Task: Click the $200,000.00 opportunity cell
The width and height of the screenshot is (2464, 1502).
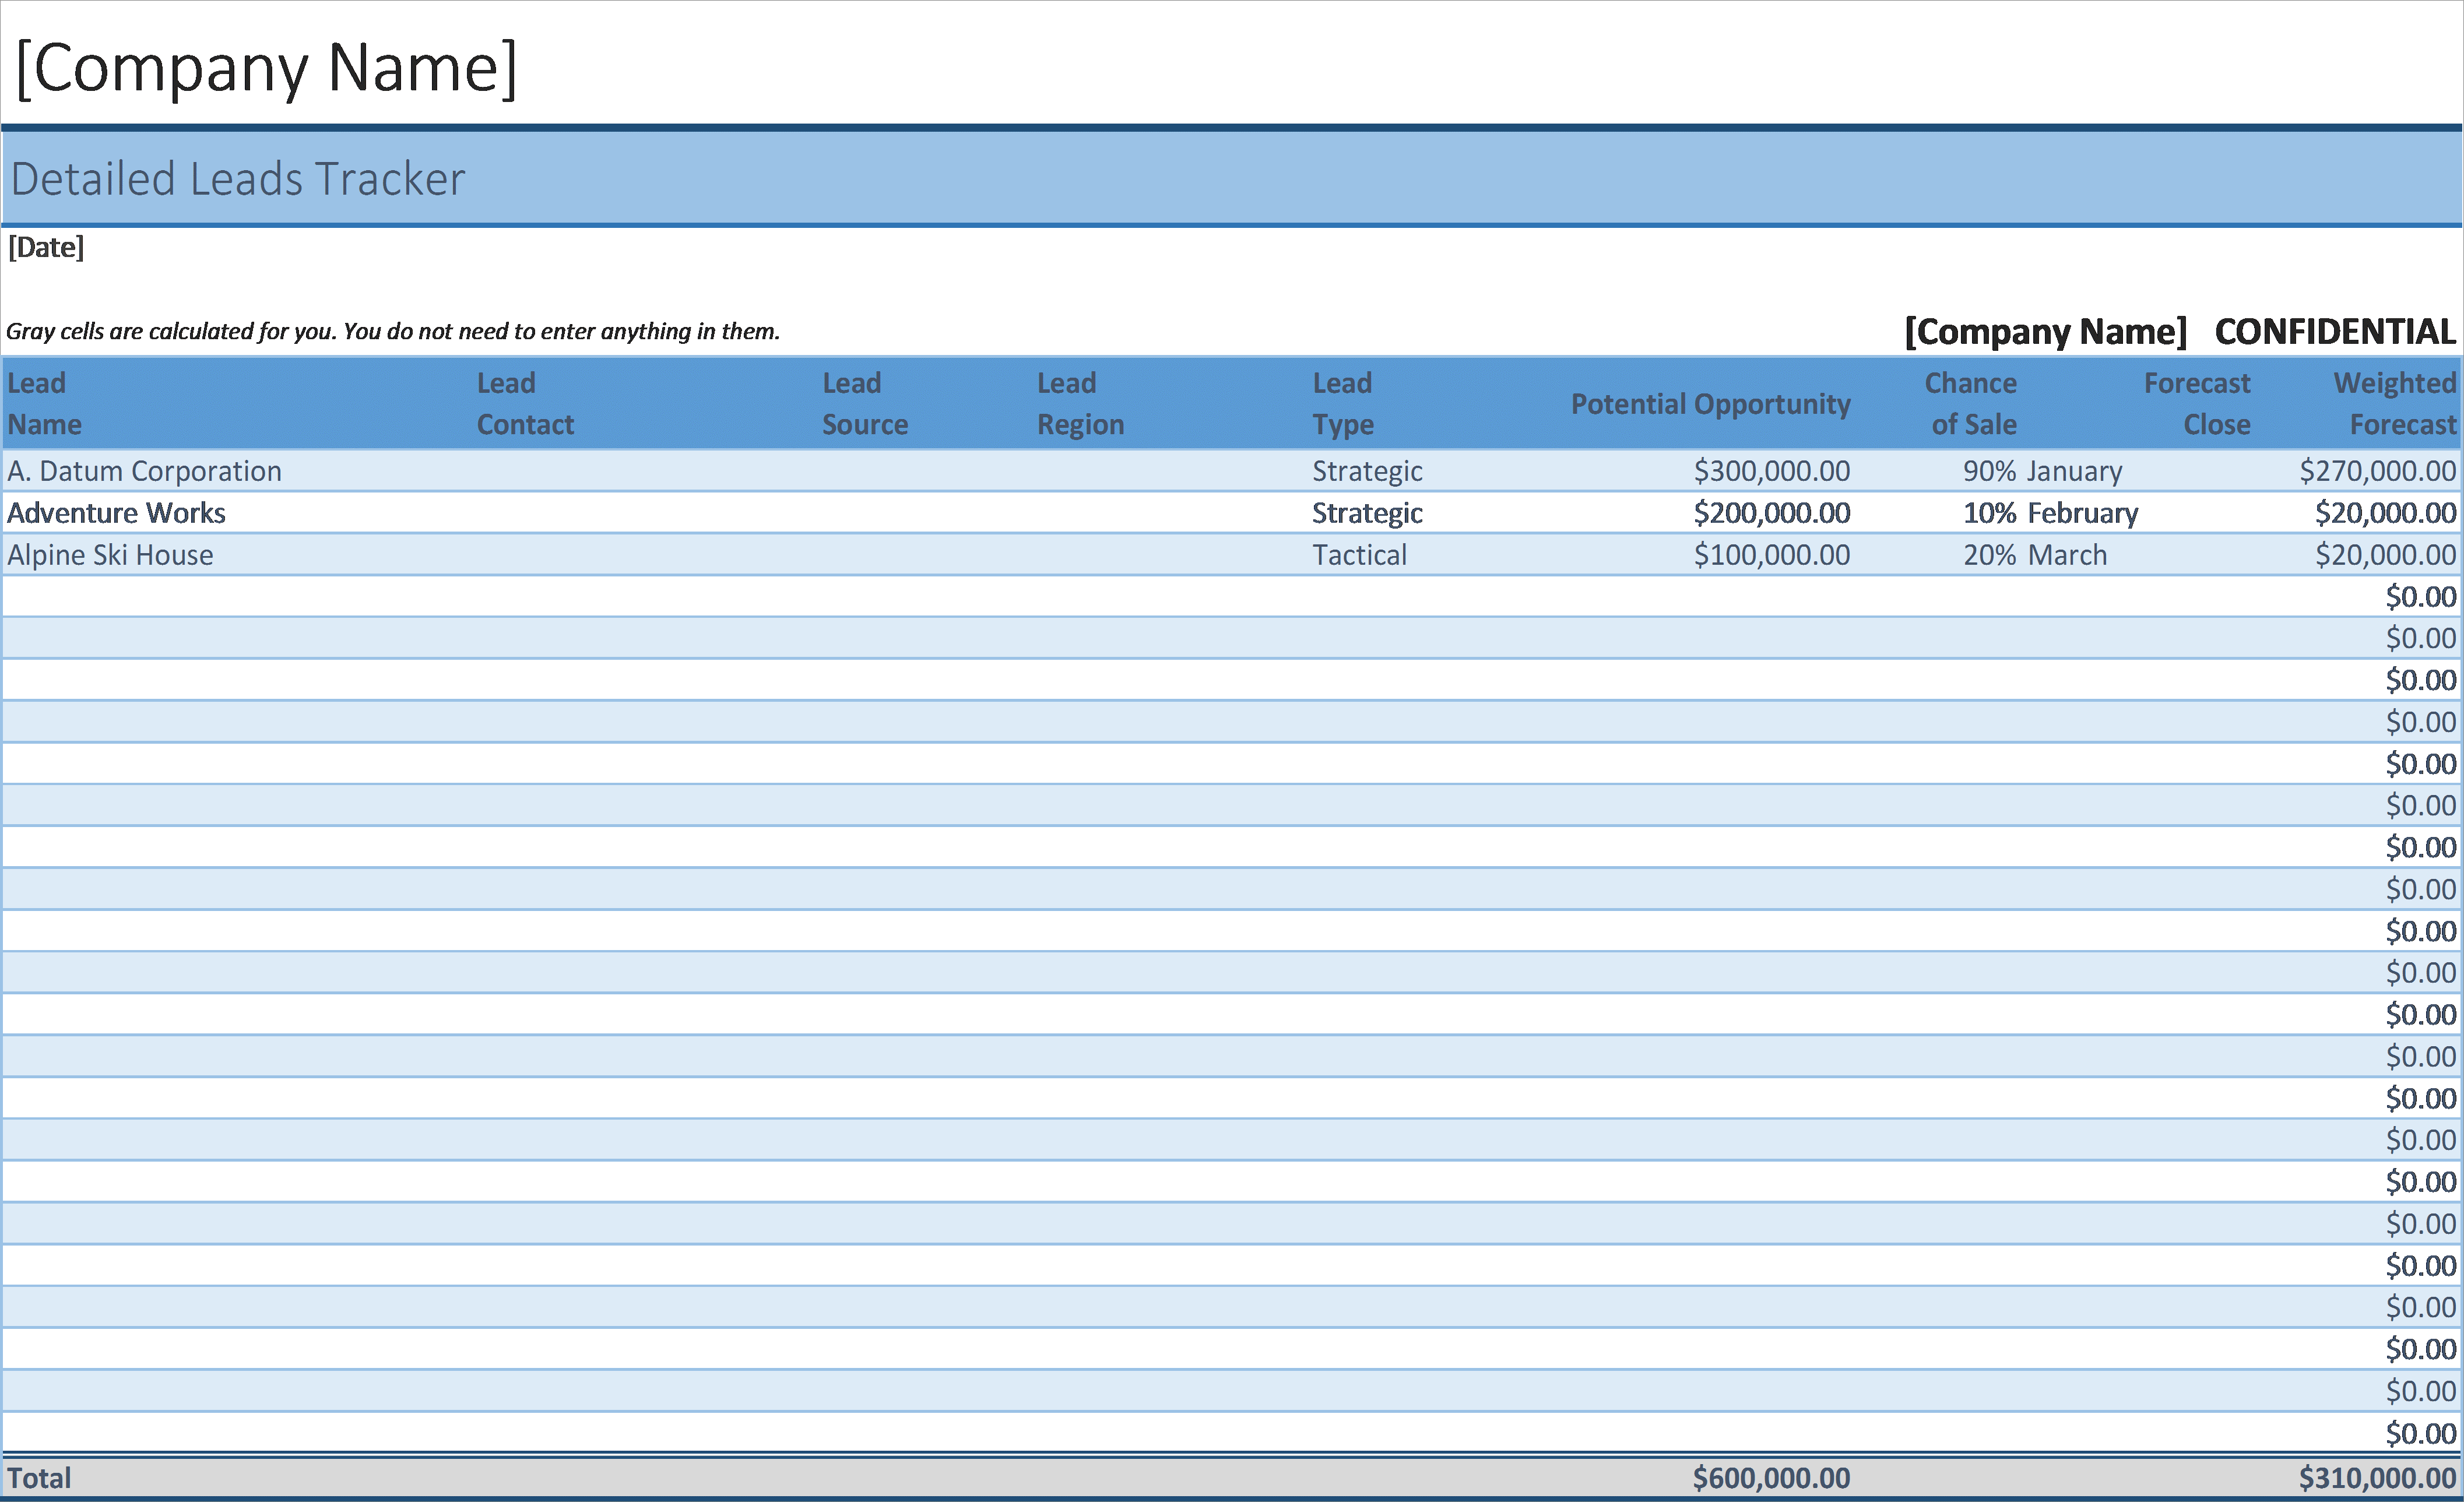Action: coord(1771,513)
